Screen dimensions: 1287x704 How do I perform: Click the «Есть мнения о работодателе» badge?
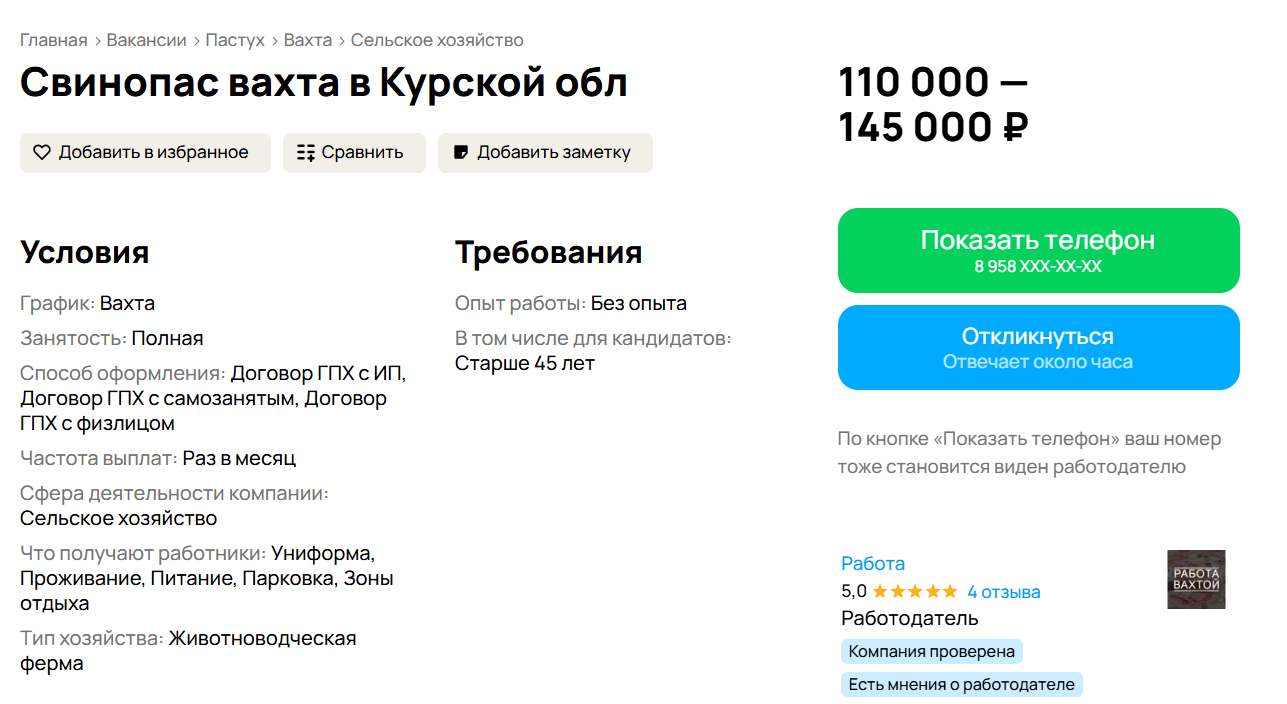point(961,685)
